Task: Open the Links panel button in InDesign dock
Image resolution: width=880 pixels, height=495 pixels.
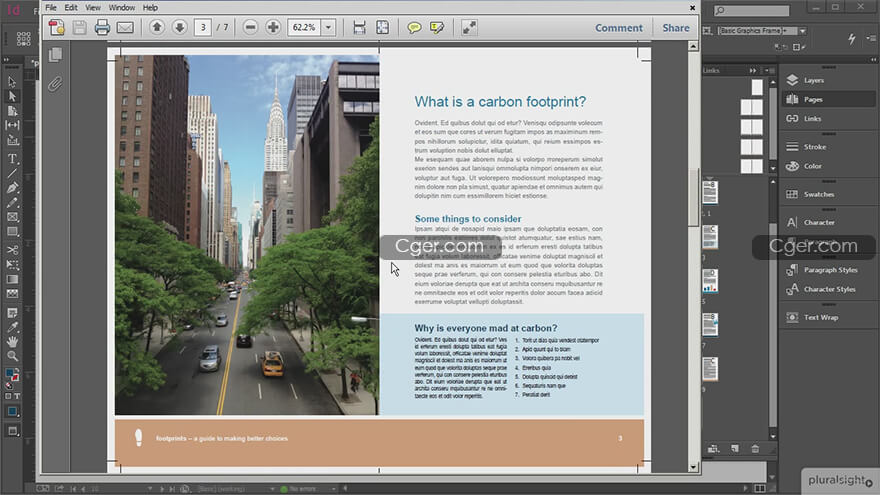Action: coord(828,118)
